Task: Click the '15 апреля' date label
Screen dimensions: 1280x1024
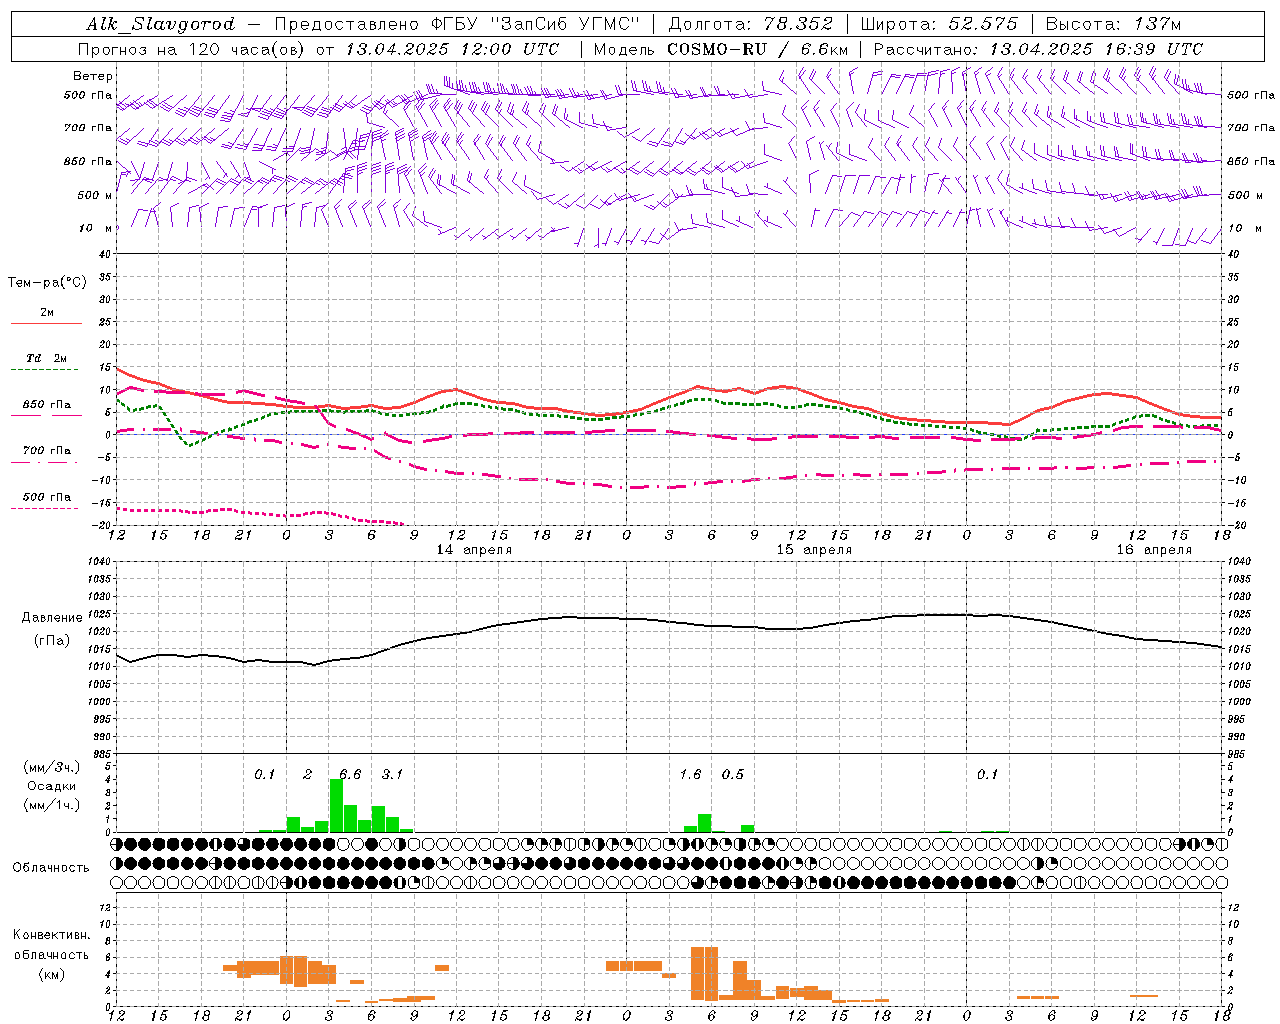Action: pos(815,550)
